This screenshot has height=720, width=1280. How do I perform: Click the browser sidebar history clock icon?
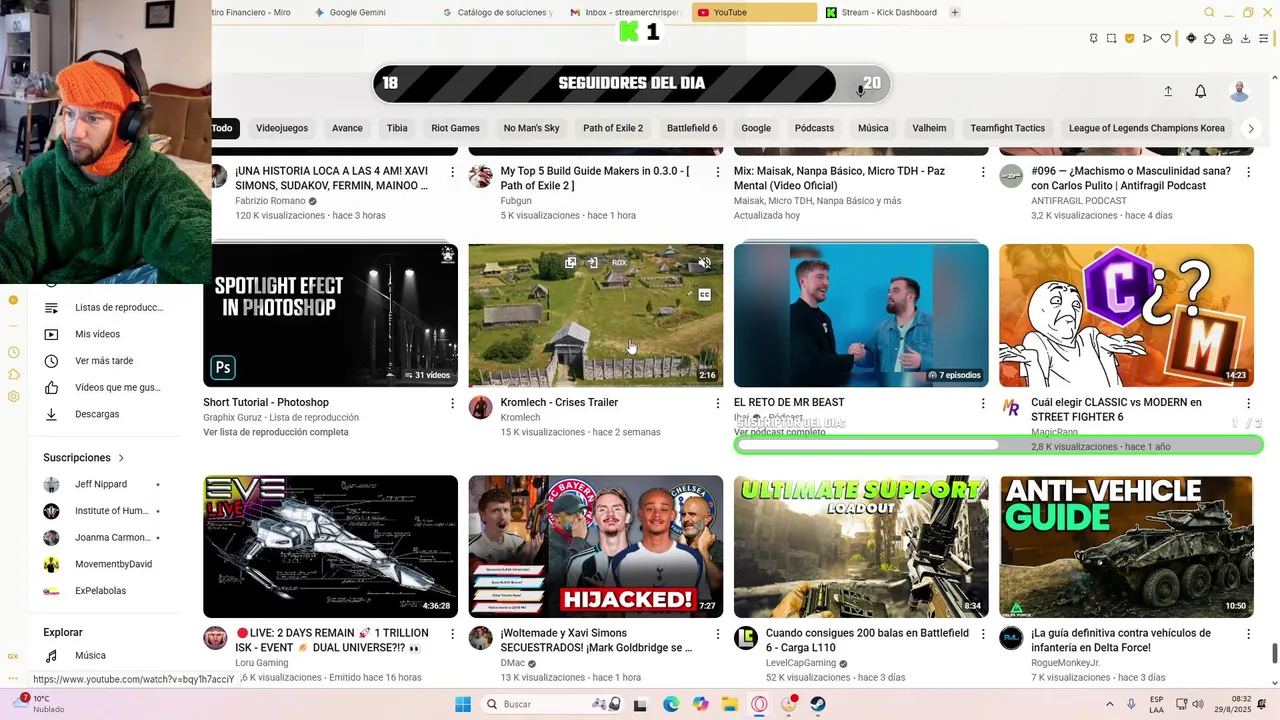(x=14, y=352)
